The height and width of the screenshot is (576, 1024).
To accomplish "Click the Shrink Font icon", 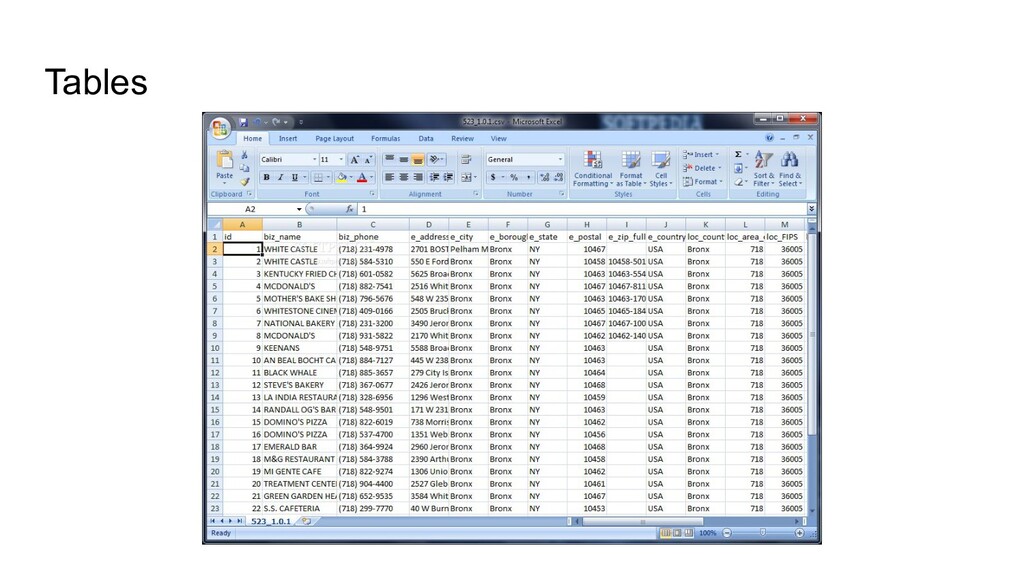I will tap(368, 159).
